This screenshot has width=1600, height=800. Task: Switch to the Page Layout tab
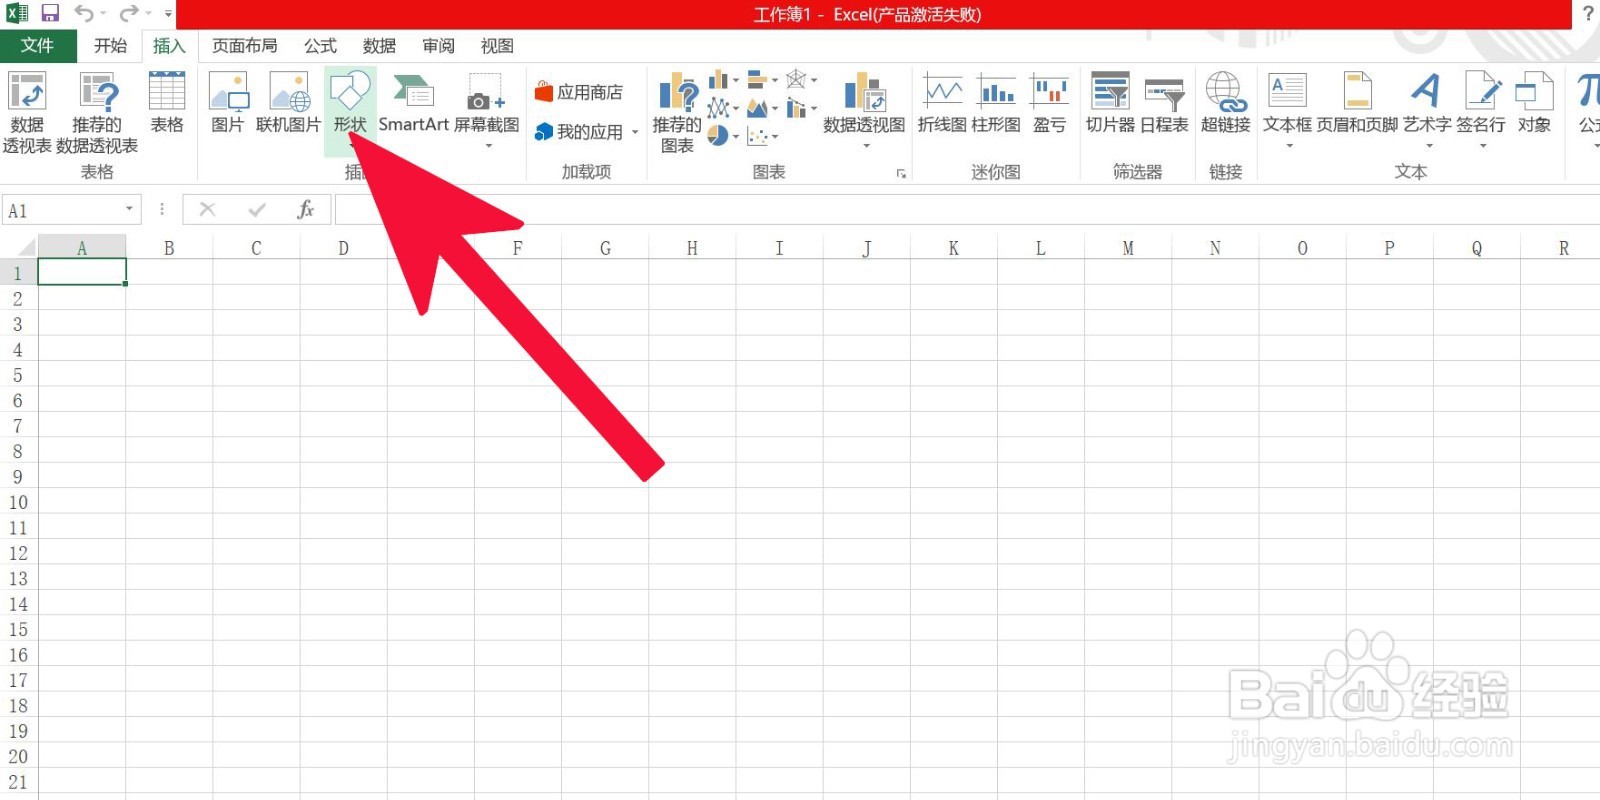coord(244,45)
